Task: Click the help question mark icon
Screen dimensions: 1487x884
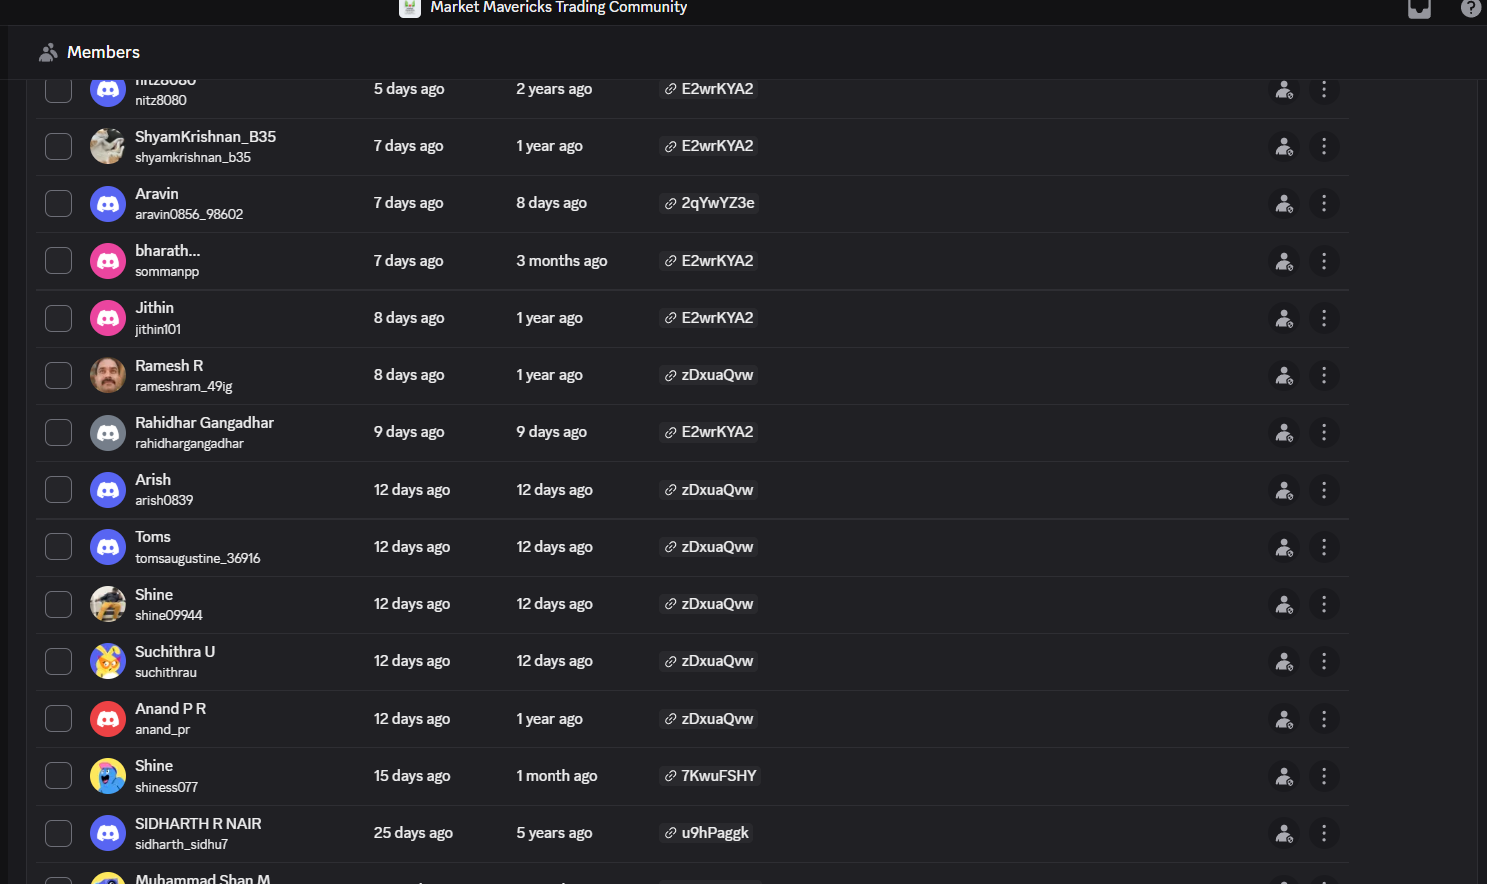Action: [x=1470, y=9]
